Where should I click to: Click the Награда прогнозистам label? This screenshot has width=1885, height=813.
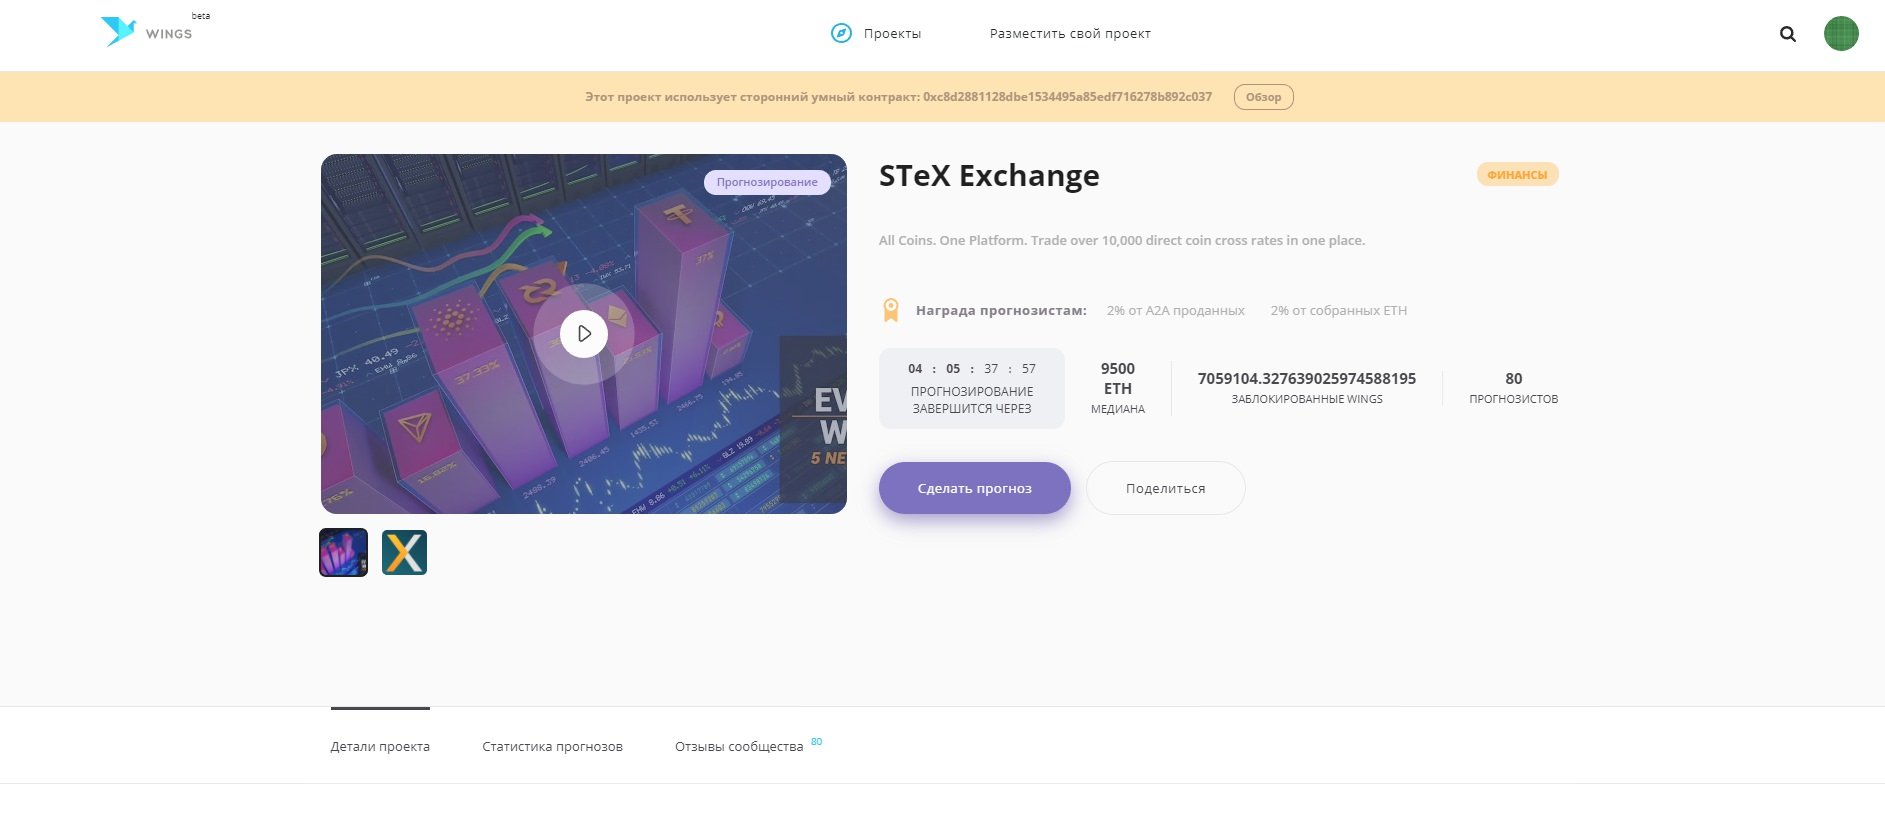(x=1001, y=311)
